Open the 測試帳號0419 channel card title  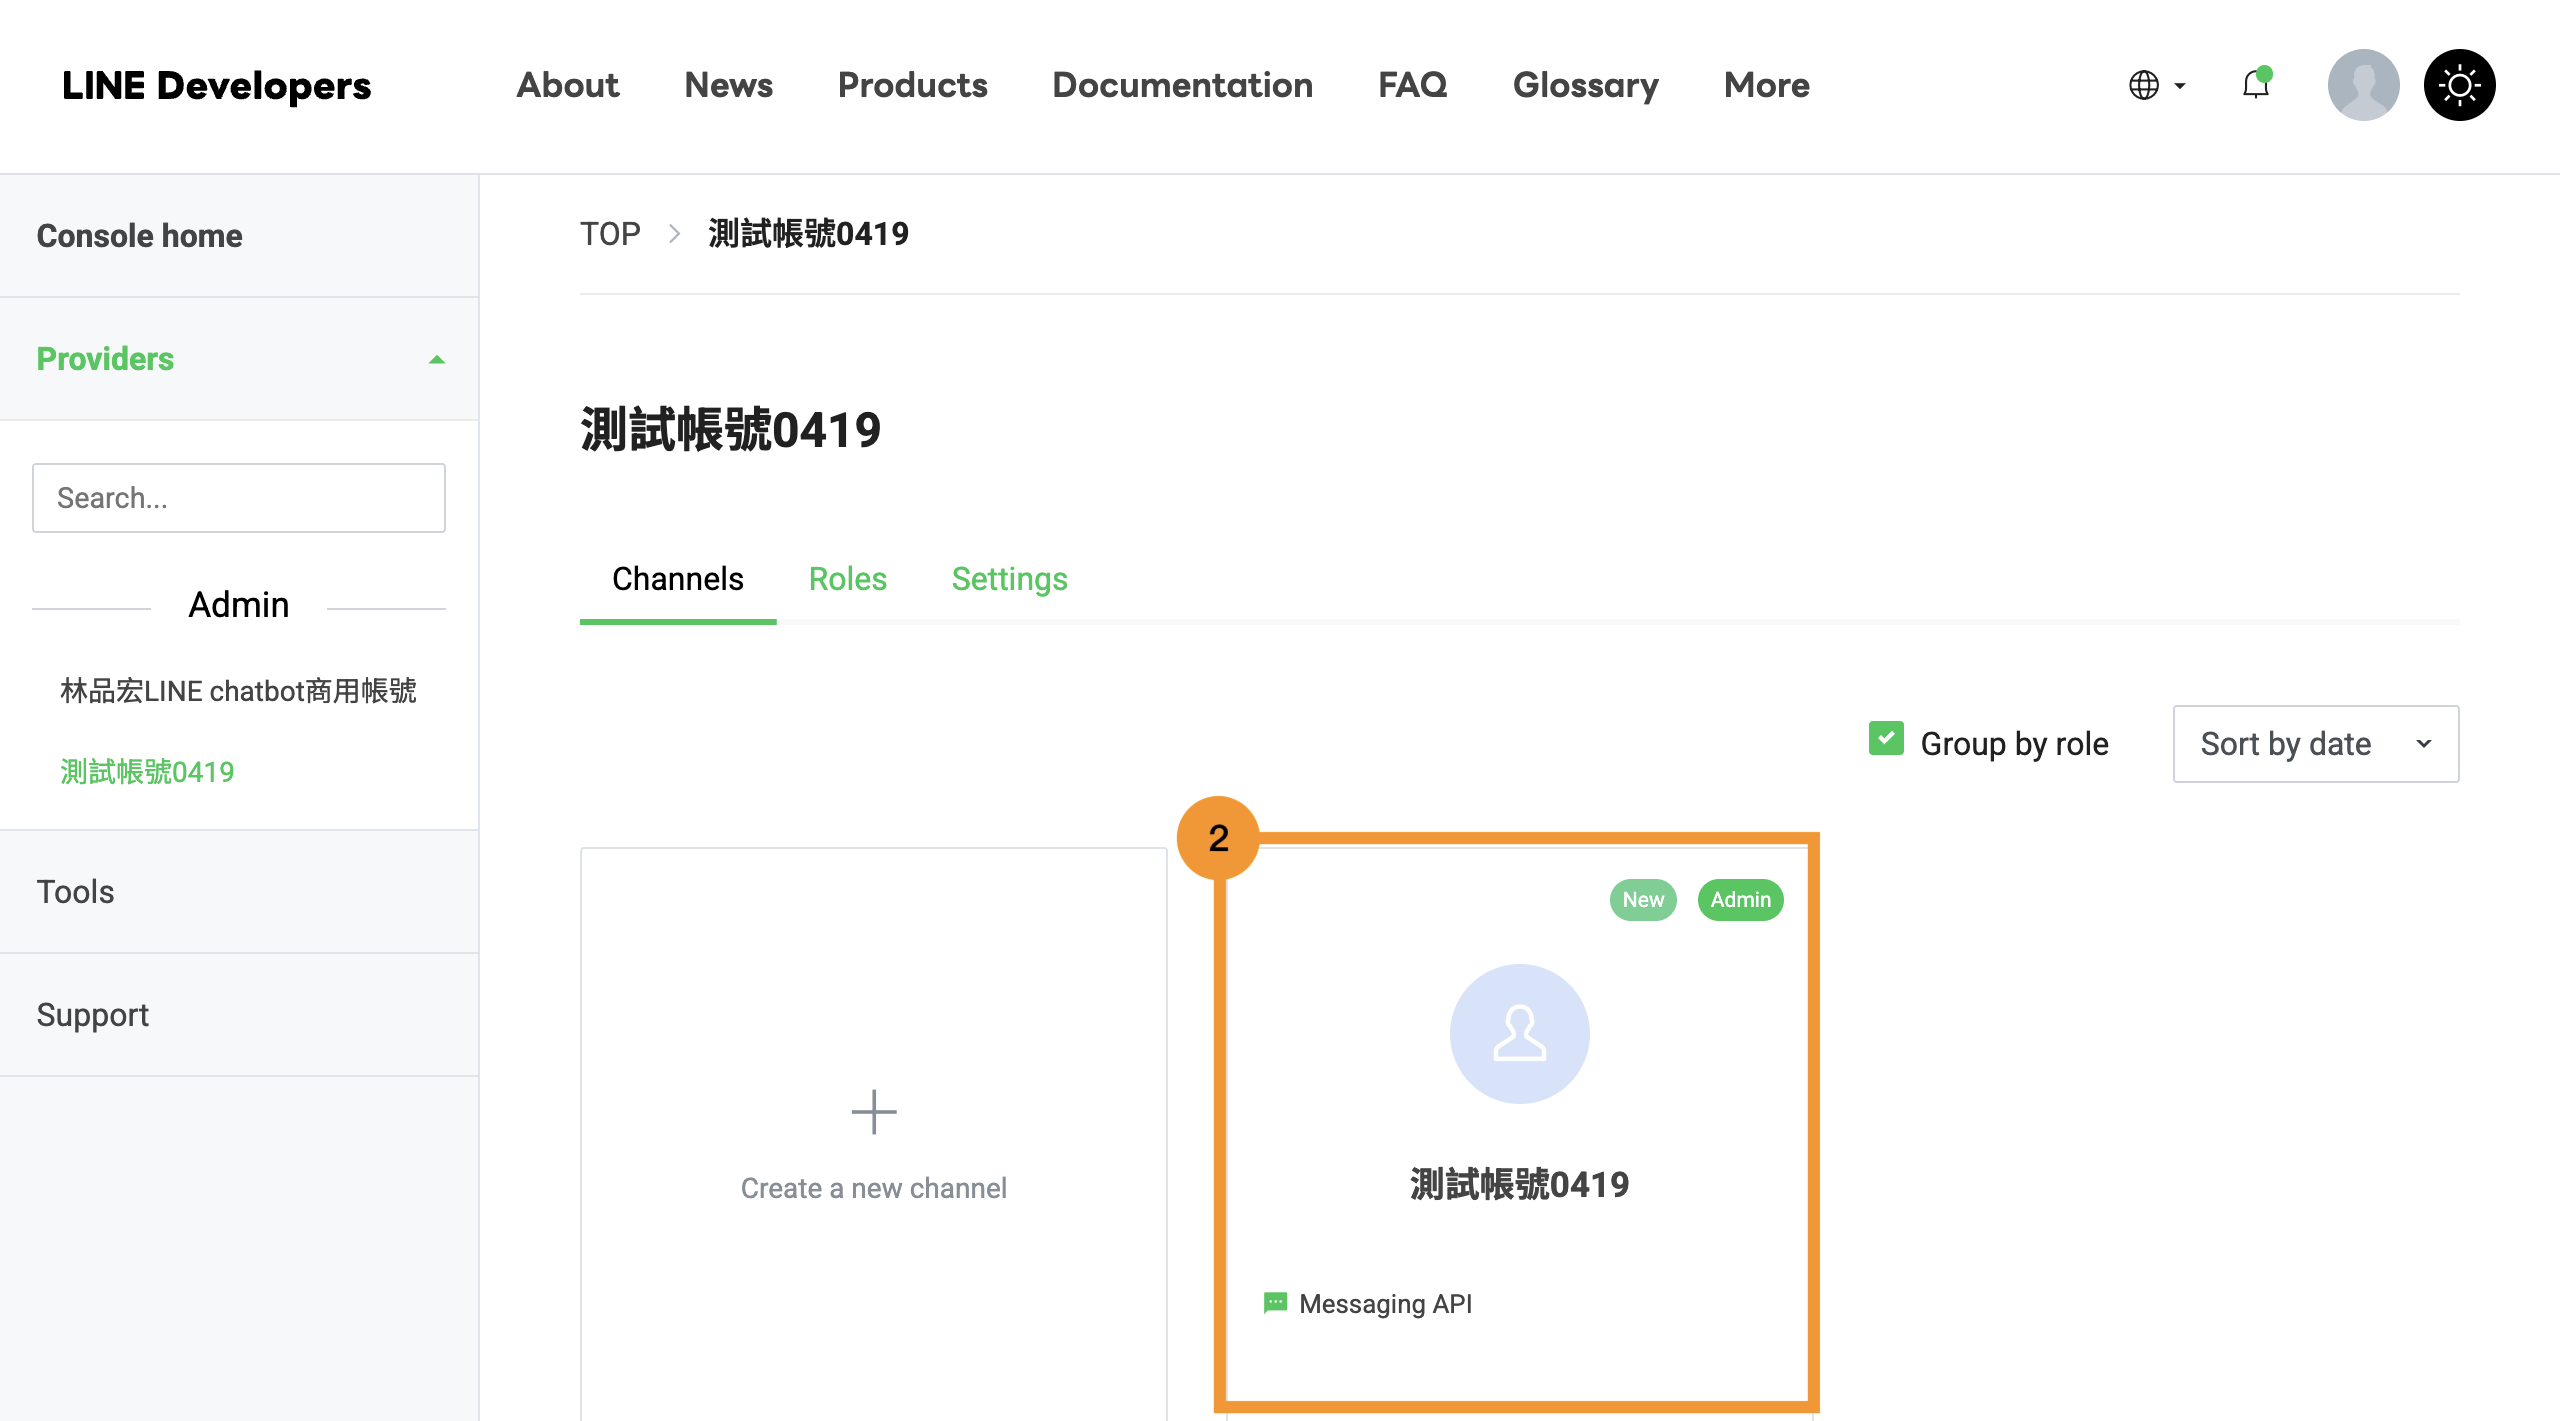(x=1519, y=1185)
